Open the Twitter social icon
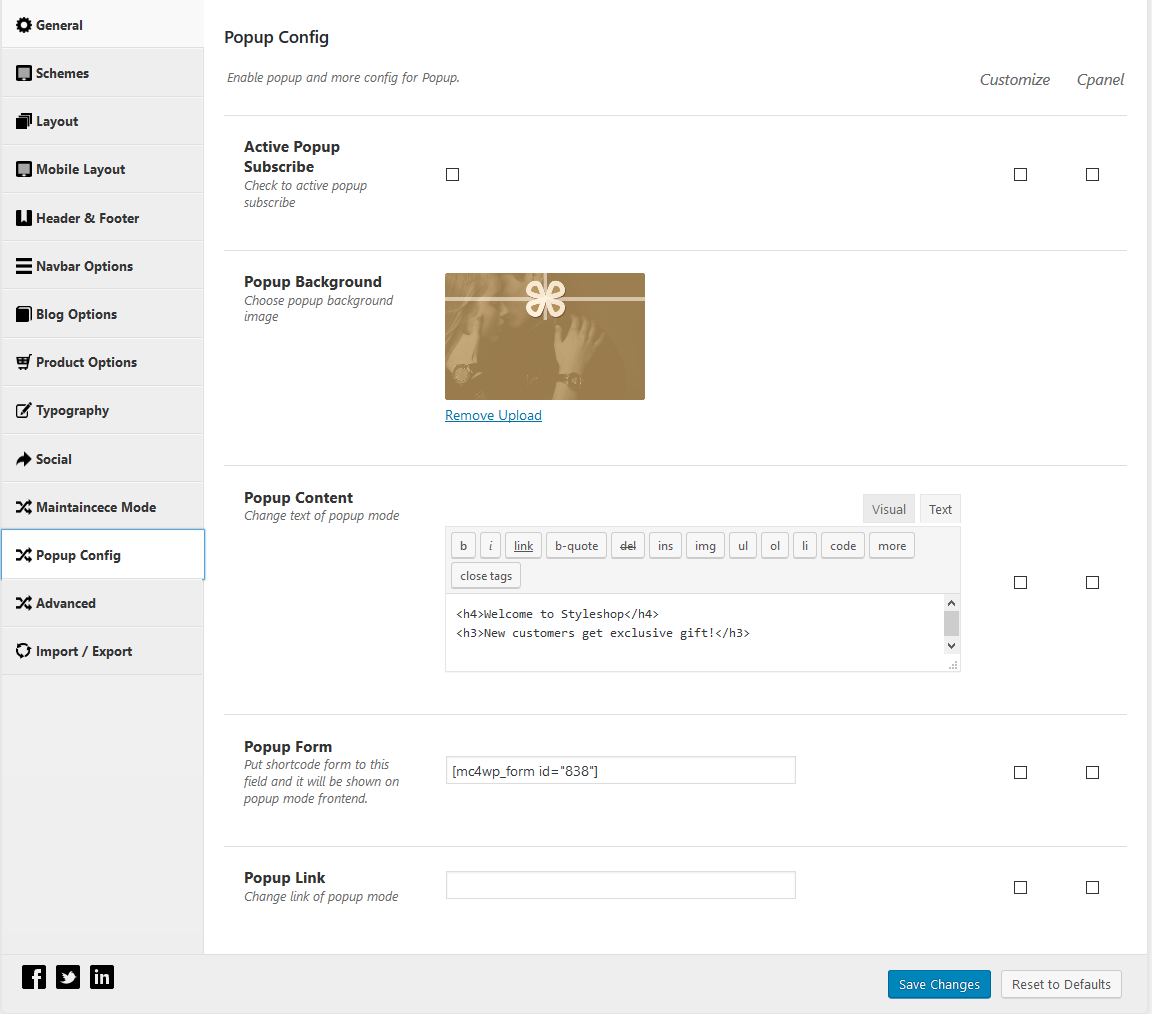The height and width of the screenshot is (1014, 1152). [68, 977]
